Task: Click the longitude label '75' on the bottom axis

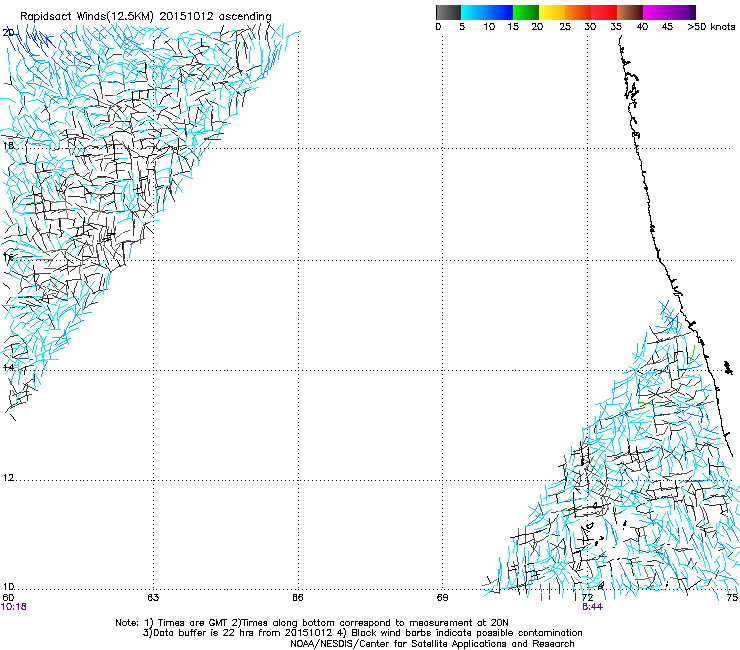Action: point(732,598)
